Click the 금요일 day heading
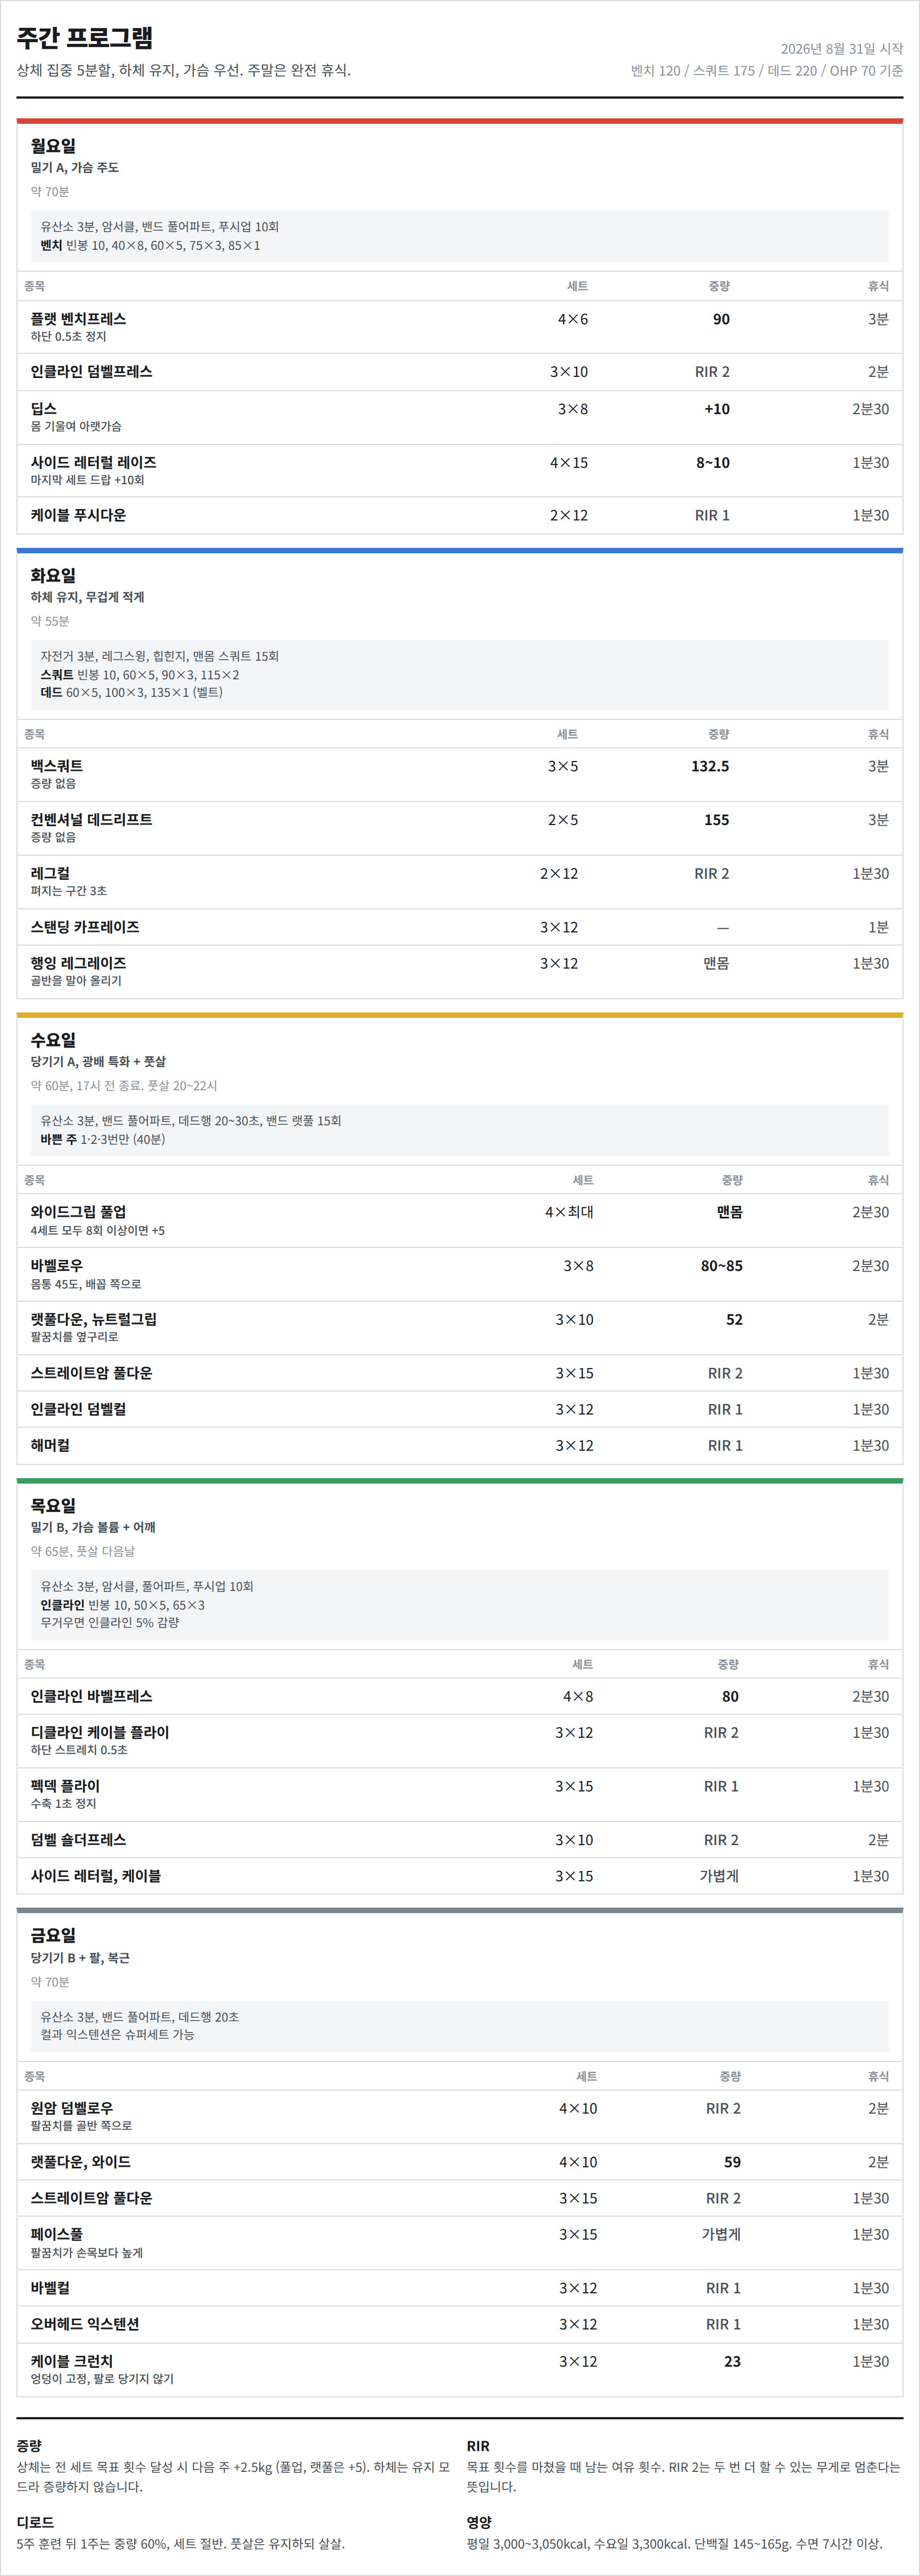This screenshot has width=920, height=2576. click(x=53, y=1935)
